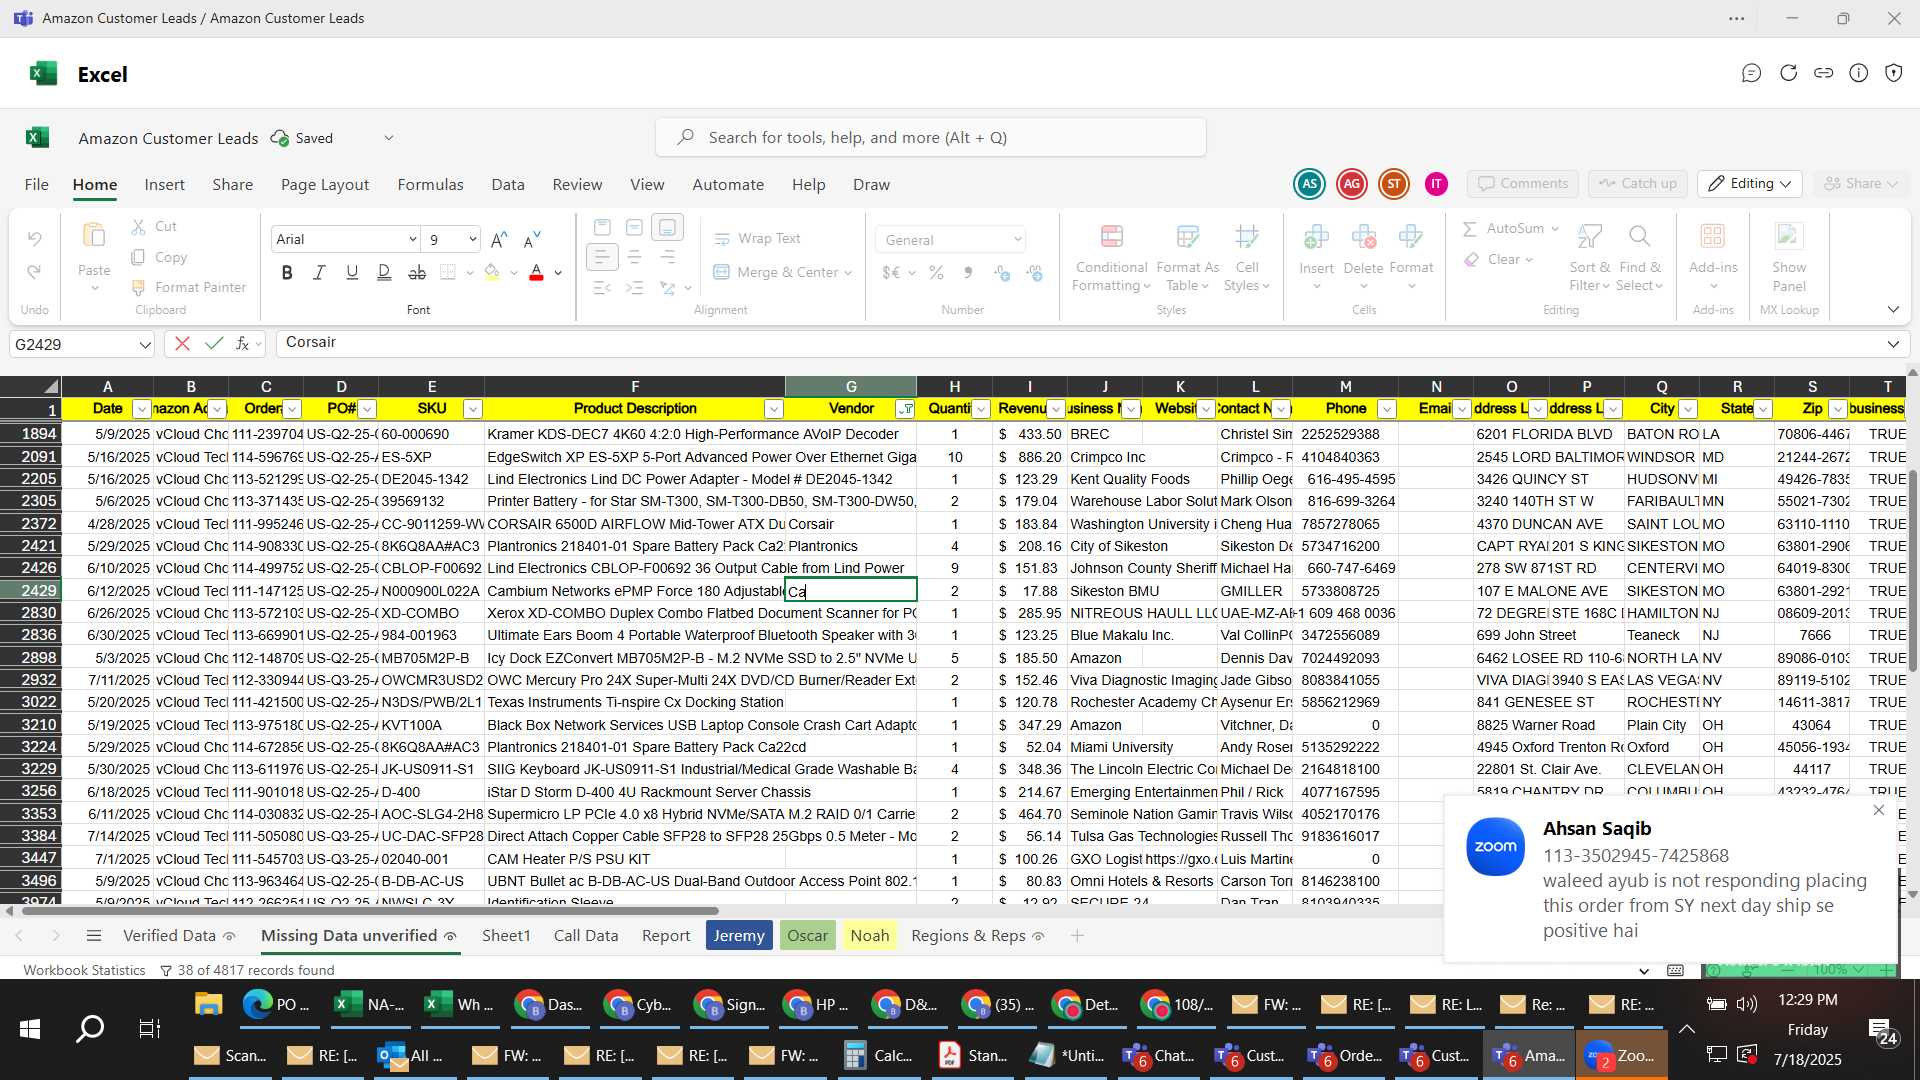Click the Name Box showing G2429
Screen dimensions: 1920x1080
pos(82,345)
